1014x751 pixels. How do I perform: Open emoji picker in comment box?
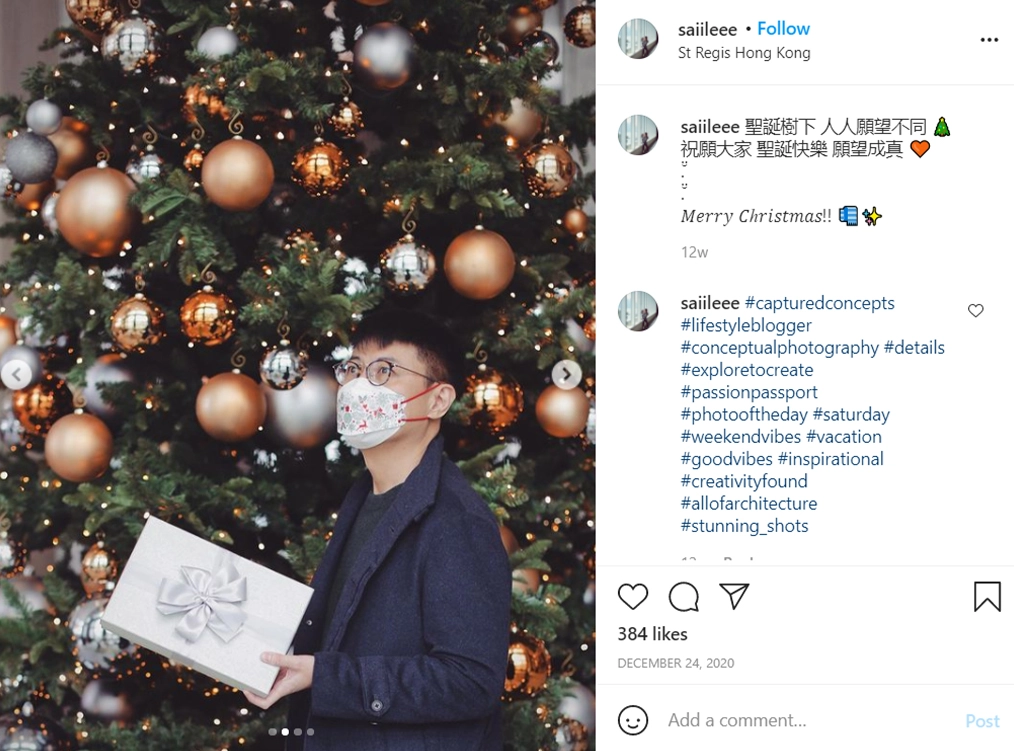[632, 720]
